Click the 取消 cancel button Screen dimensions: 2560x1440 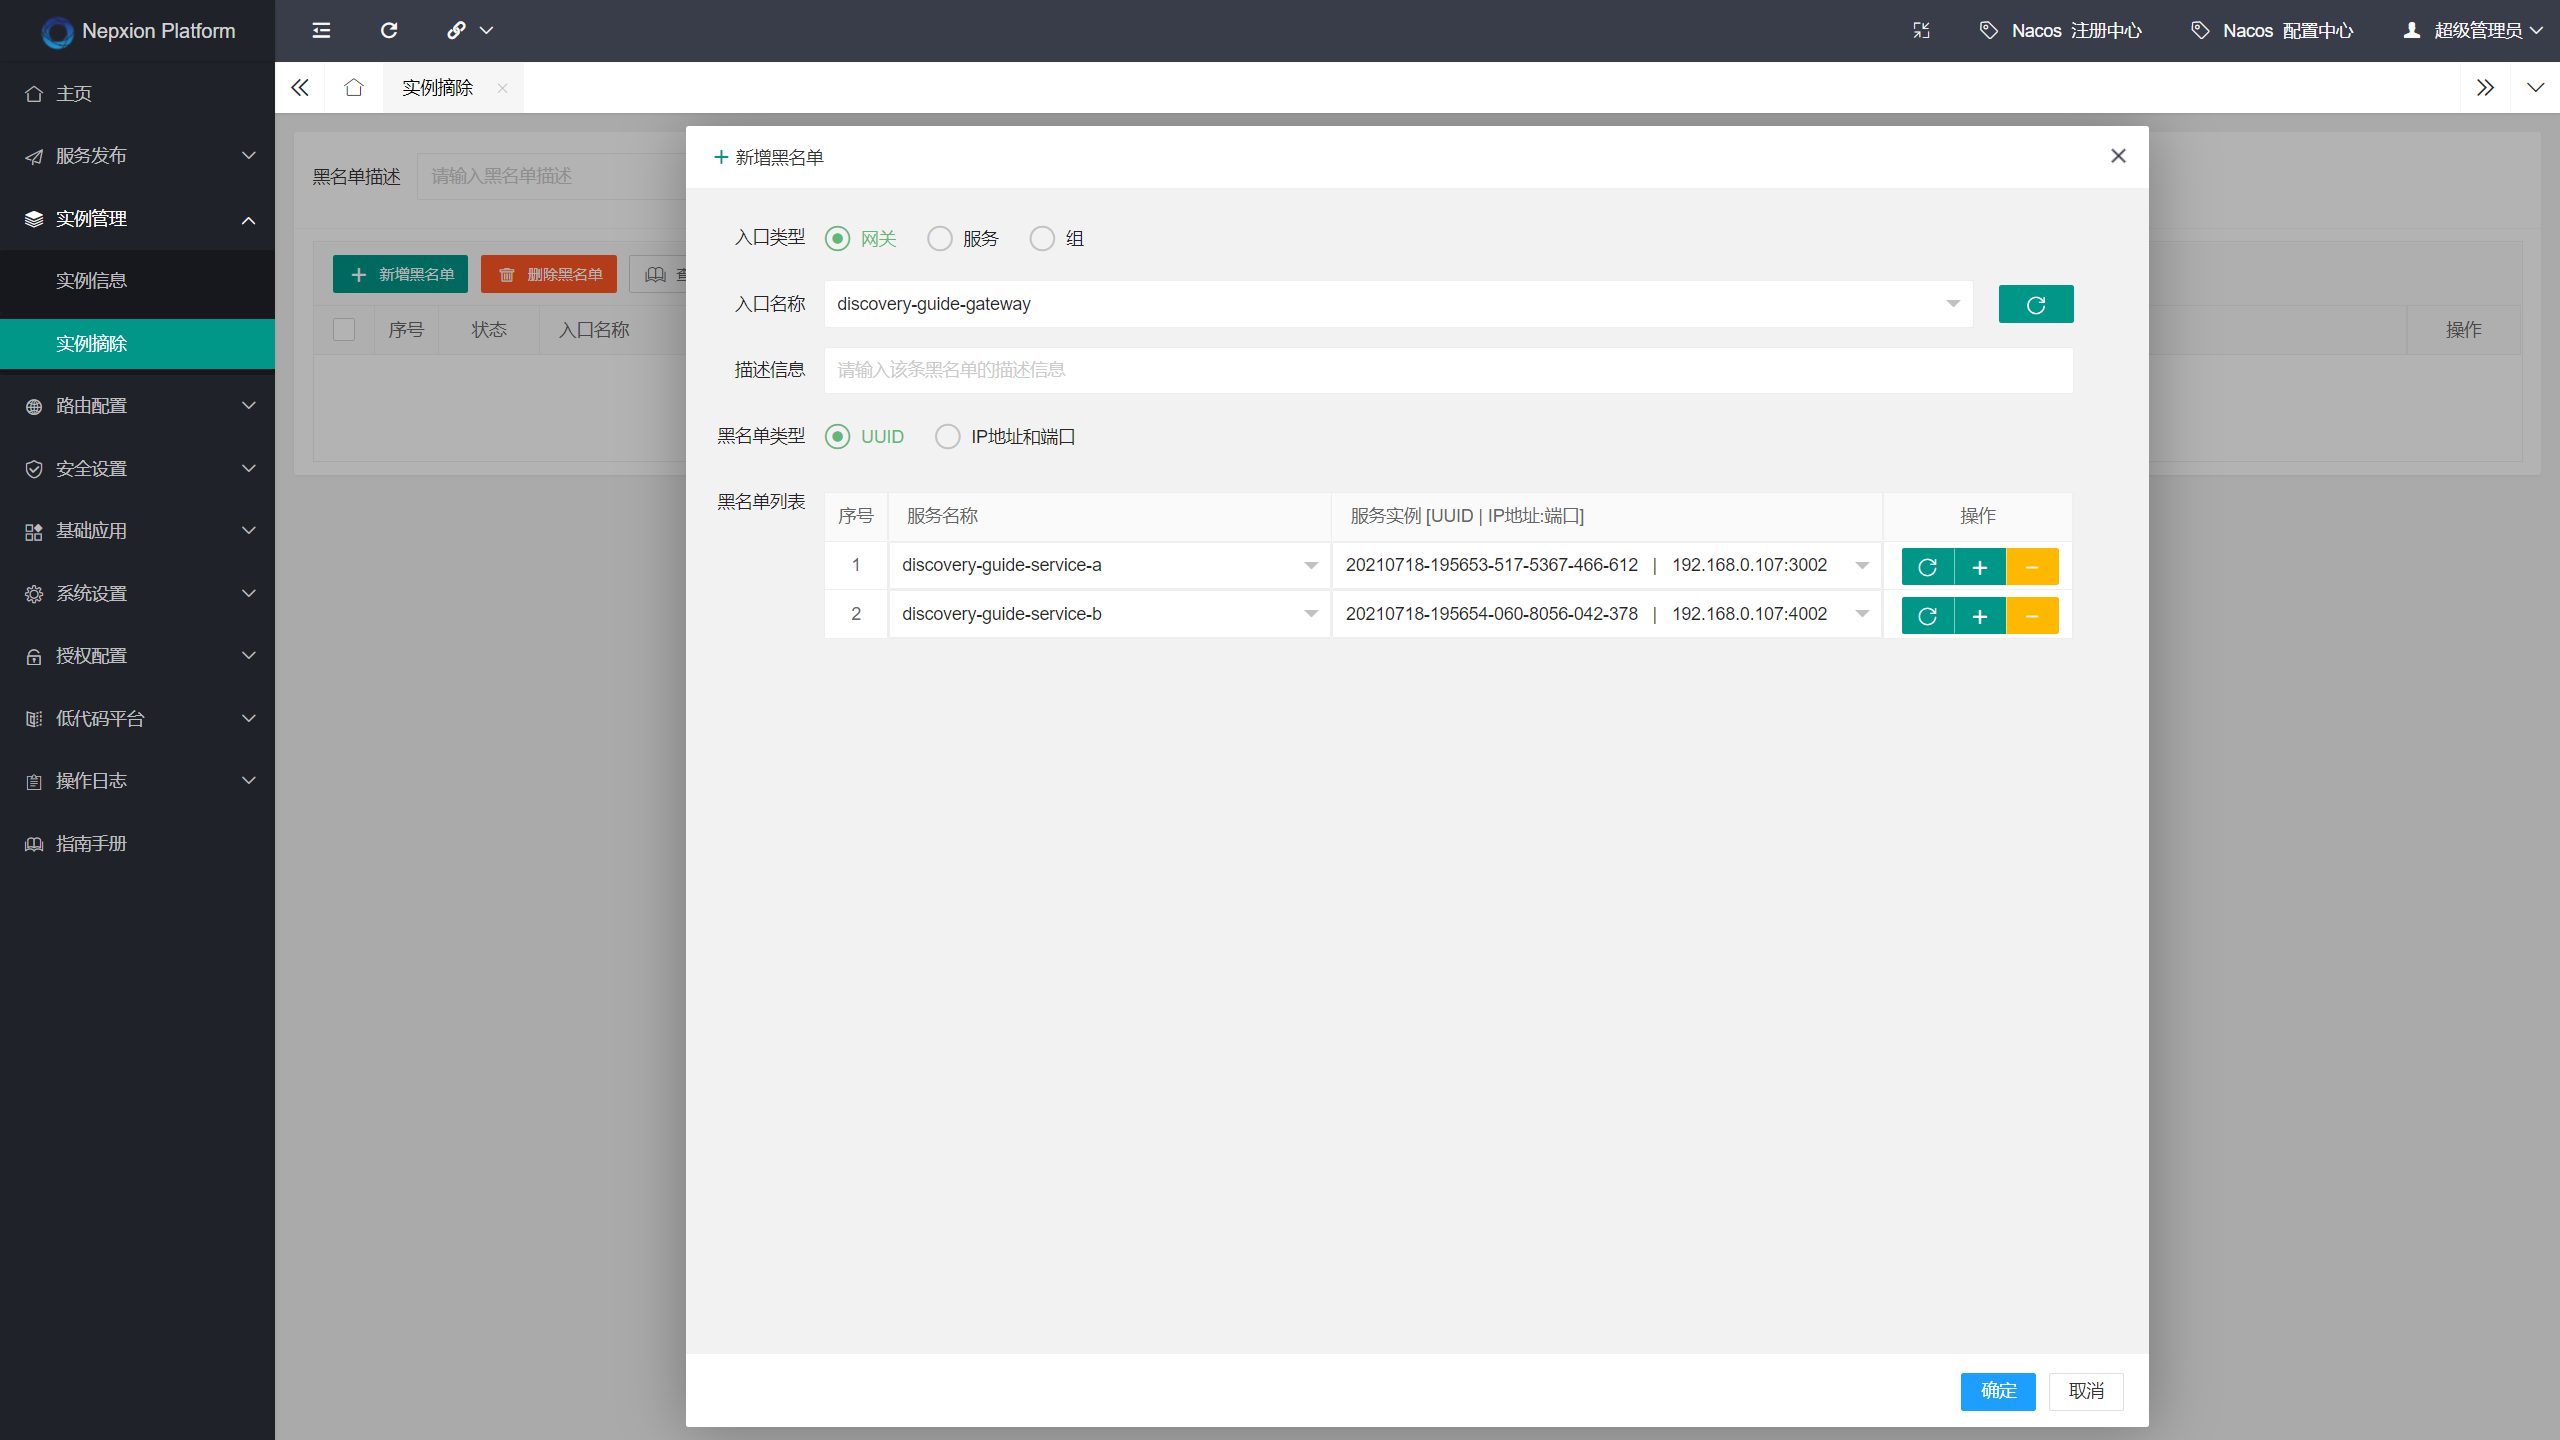(2085, 1391)
